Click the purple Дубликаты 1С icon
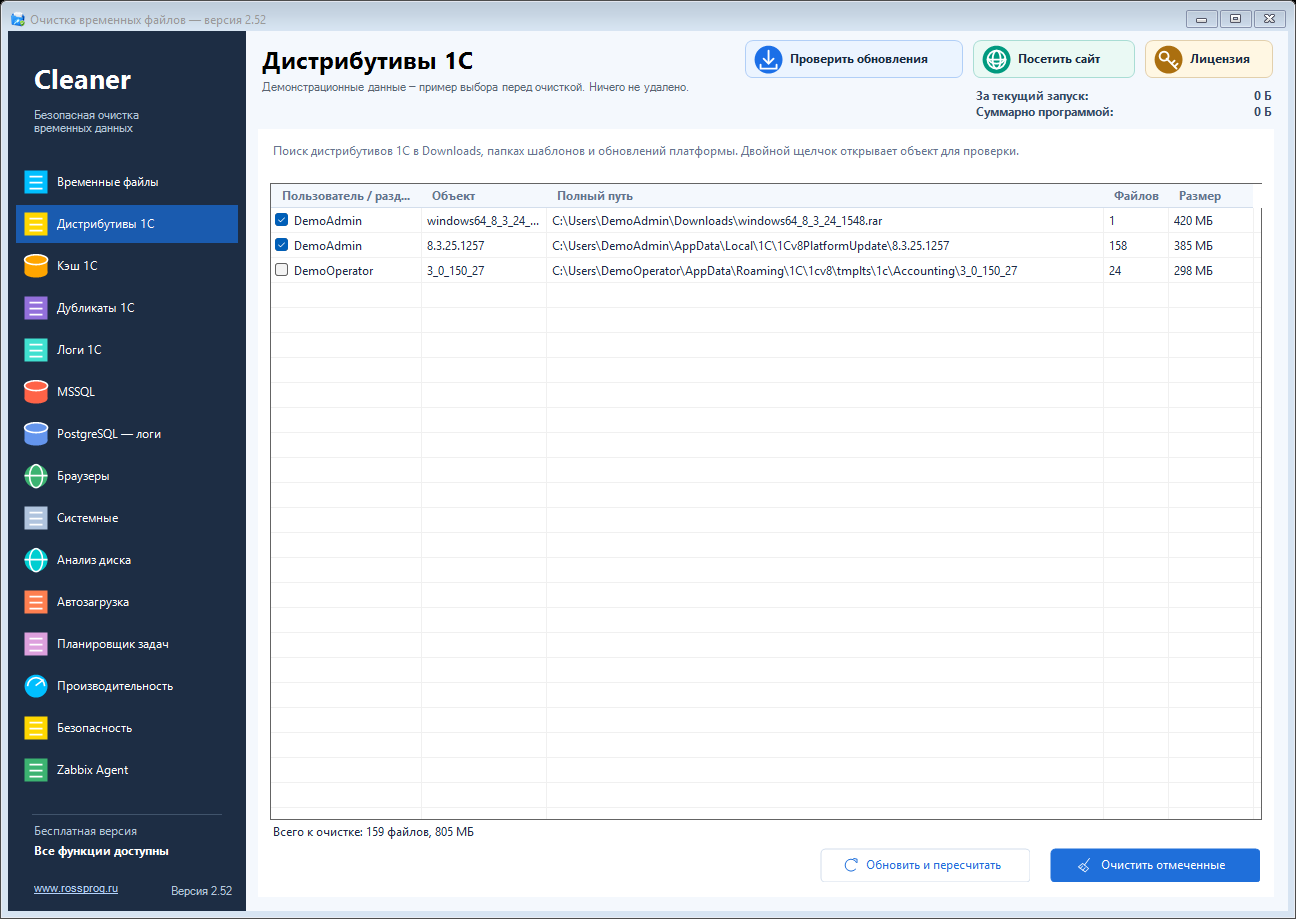1296x919 pixels. point(36,308)
